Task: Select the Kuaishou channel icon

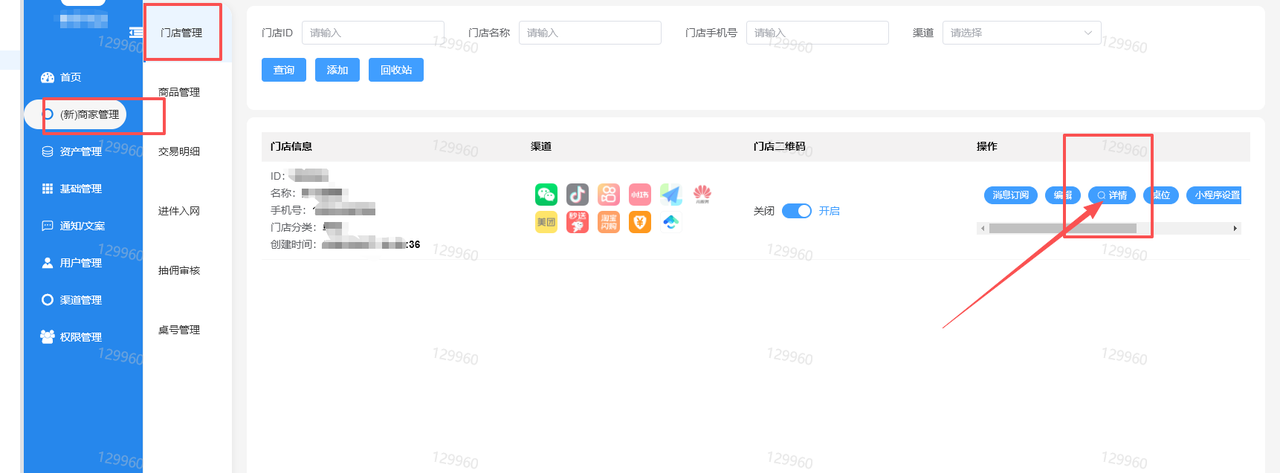Action: click(x=609, y=194)
